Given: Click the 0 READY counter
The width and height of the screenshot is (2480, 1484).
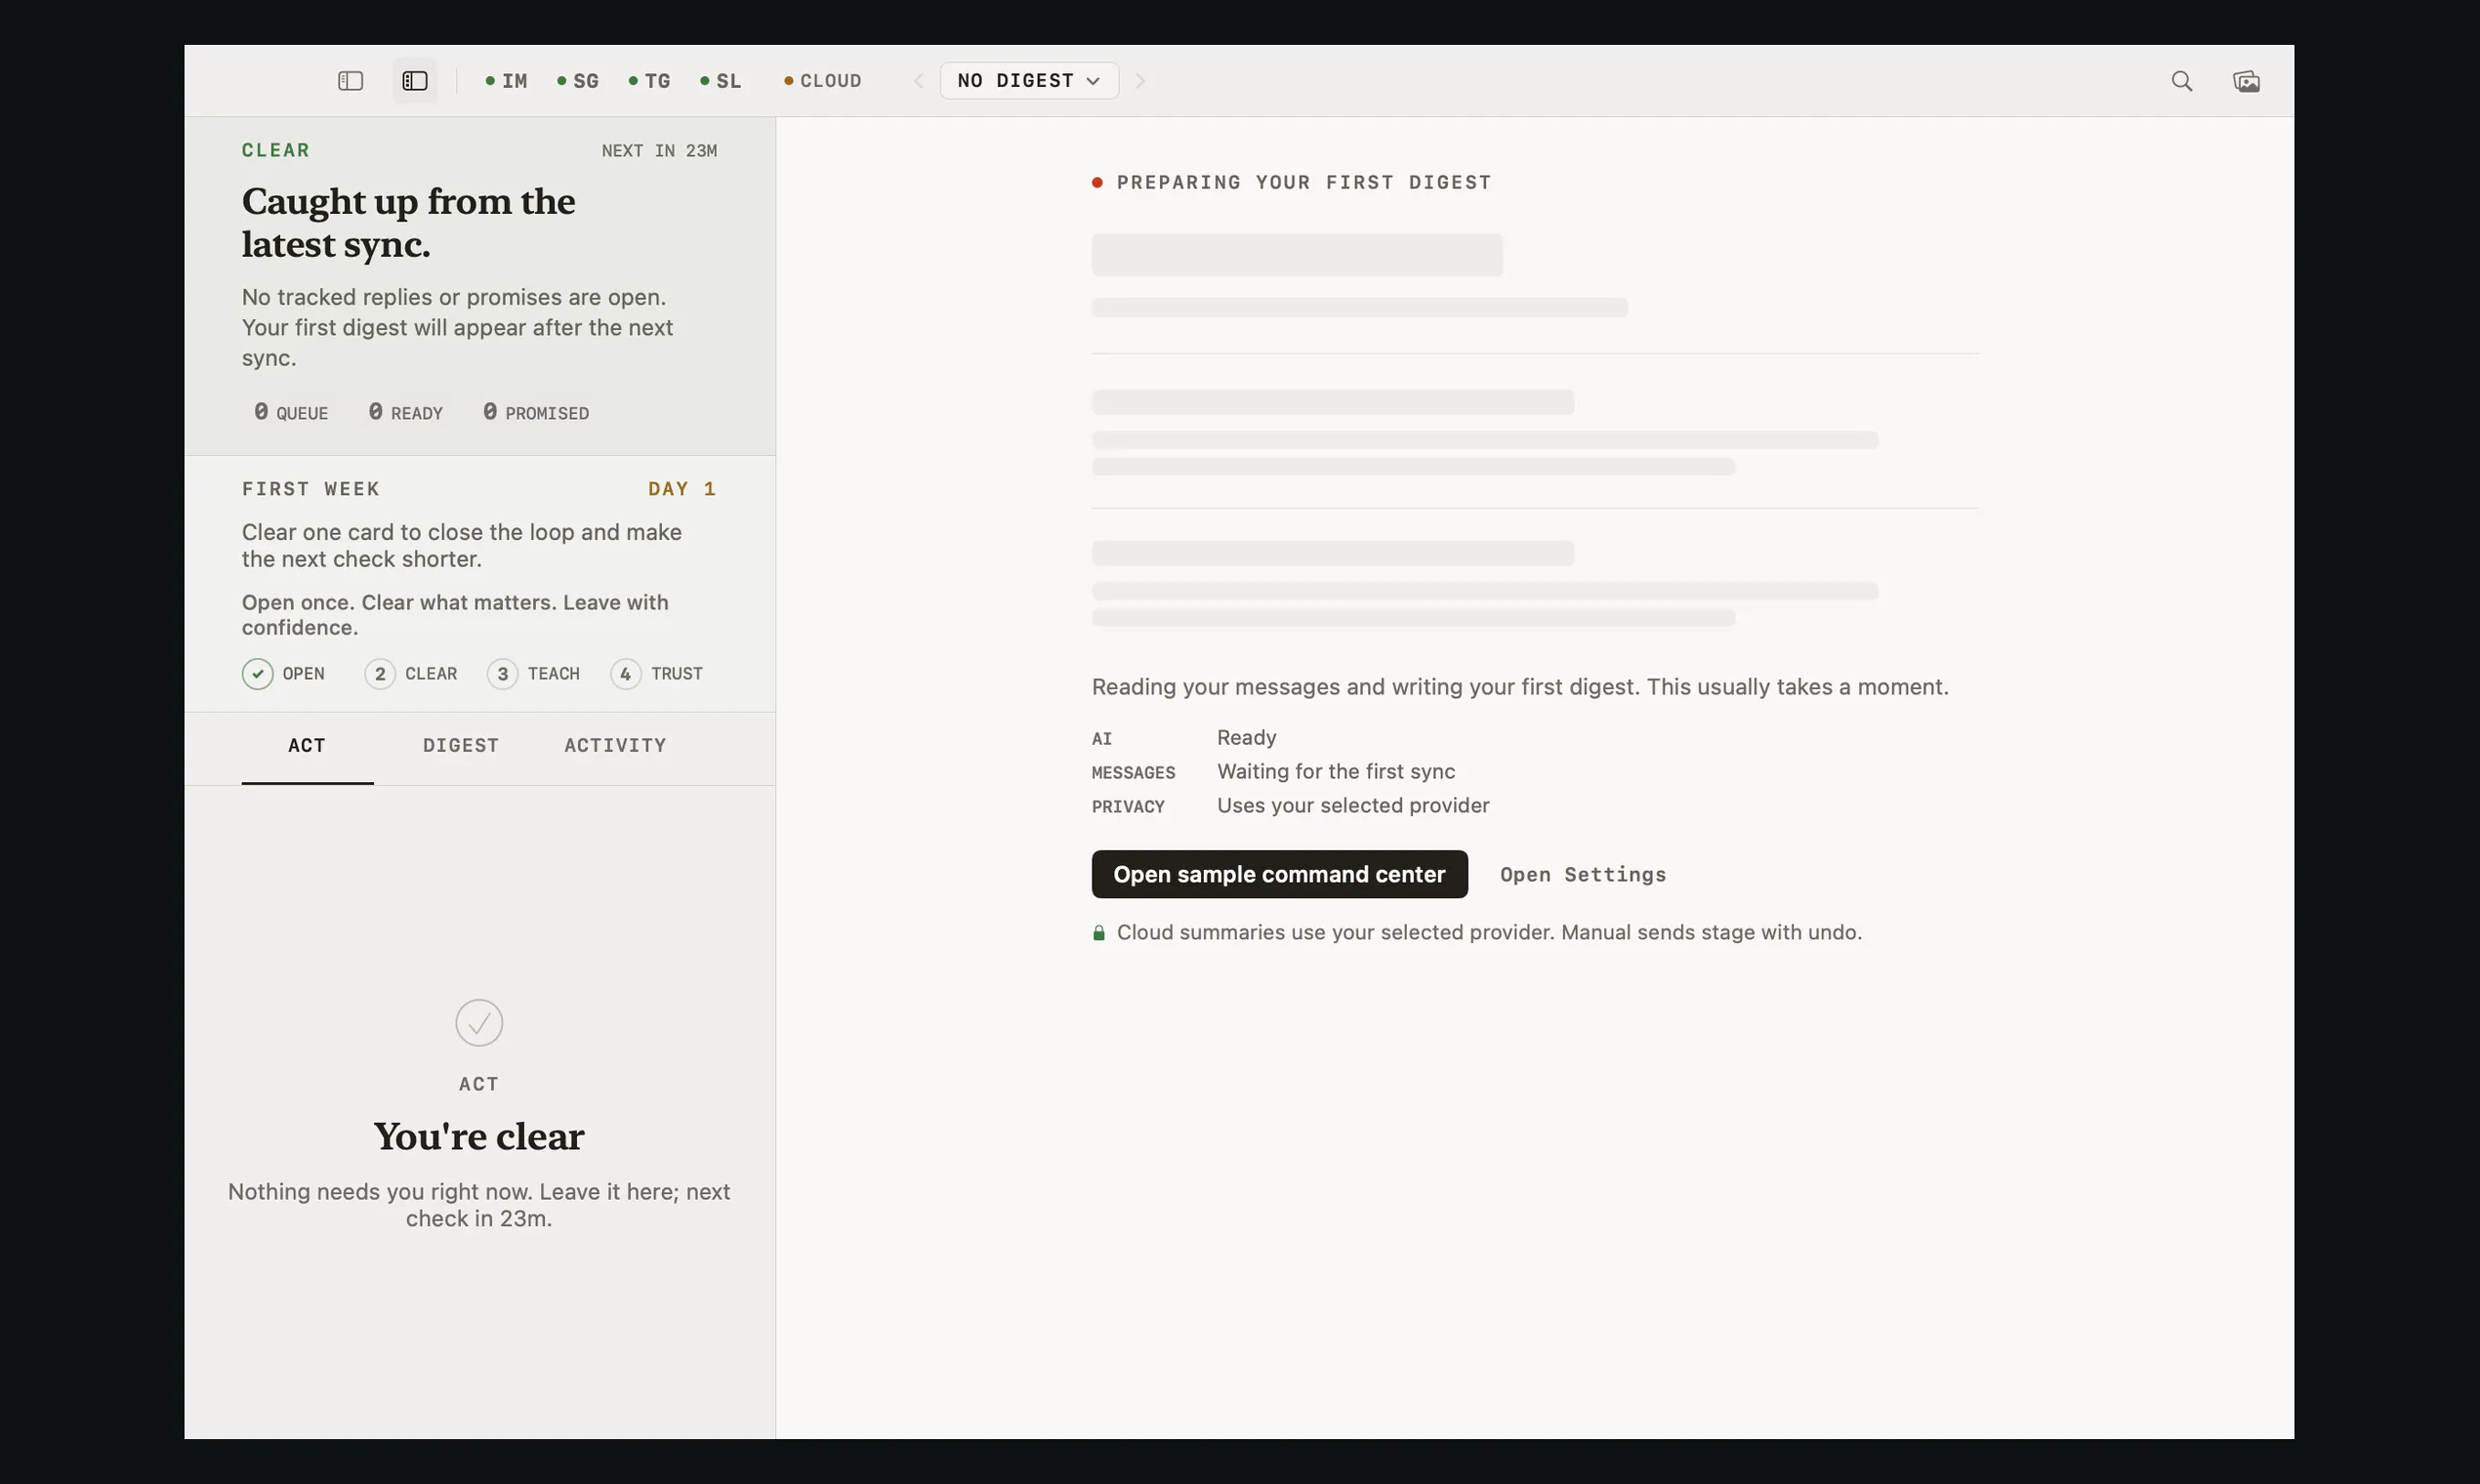Looking at the screenshot, I should point(405,413).
